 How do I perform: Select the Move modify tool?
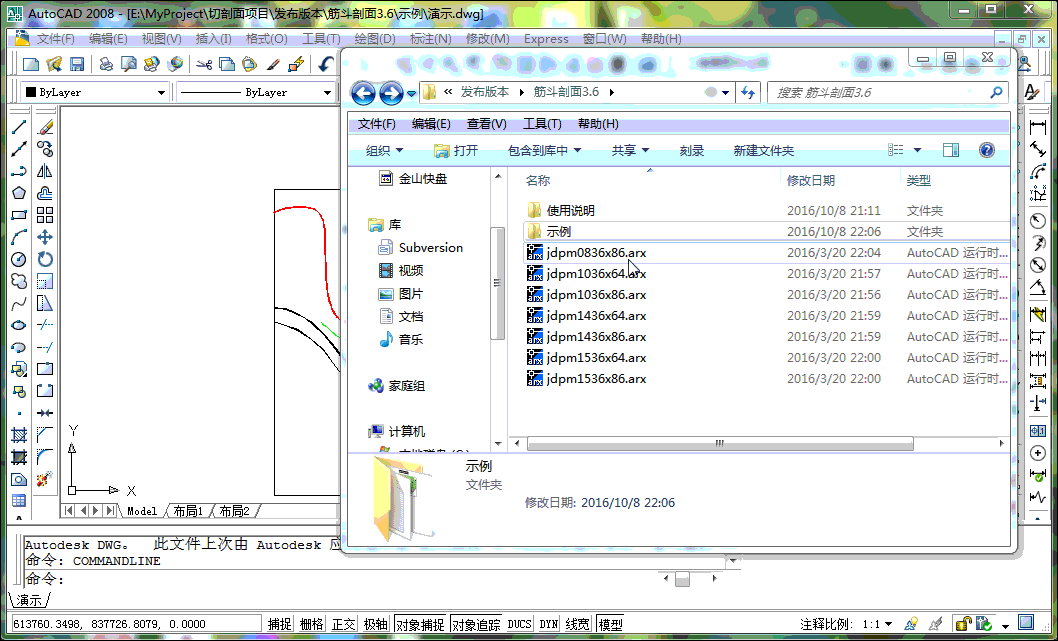tap(45, 238)
